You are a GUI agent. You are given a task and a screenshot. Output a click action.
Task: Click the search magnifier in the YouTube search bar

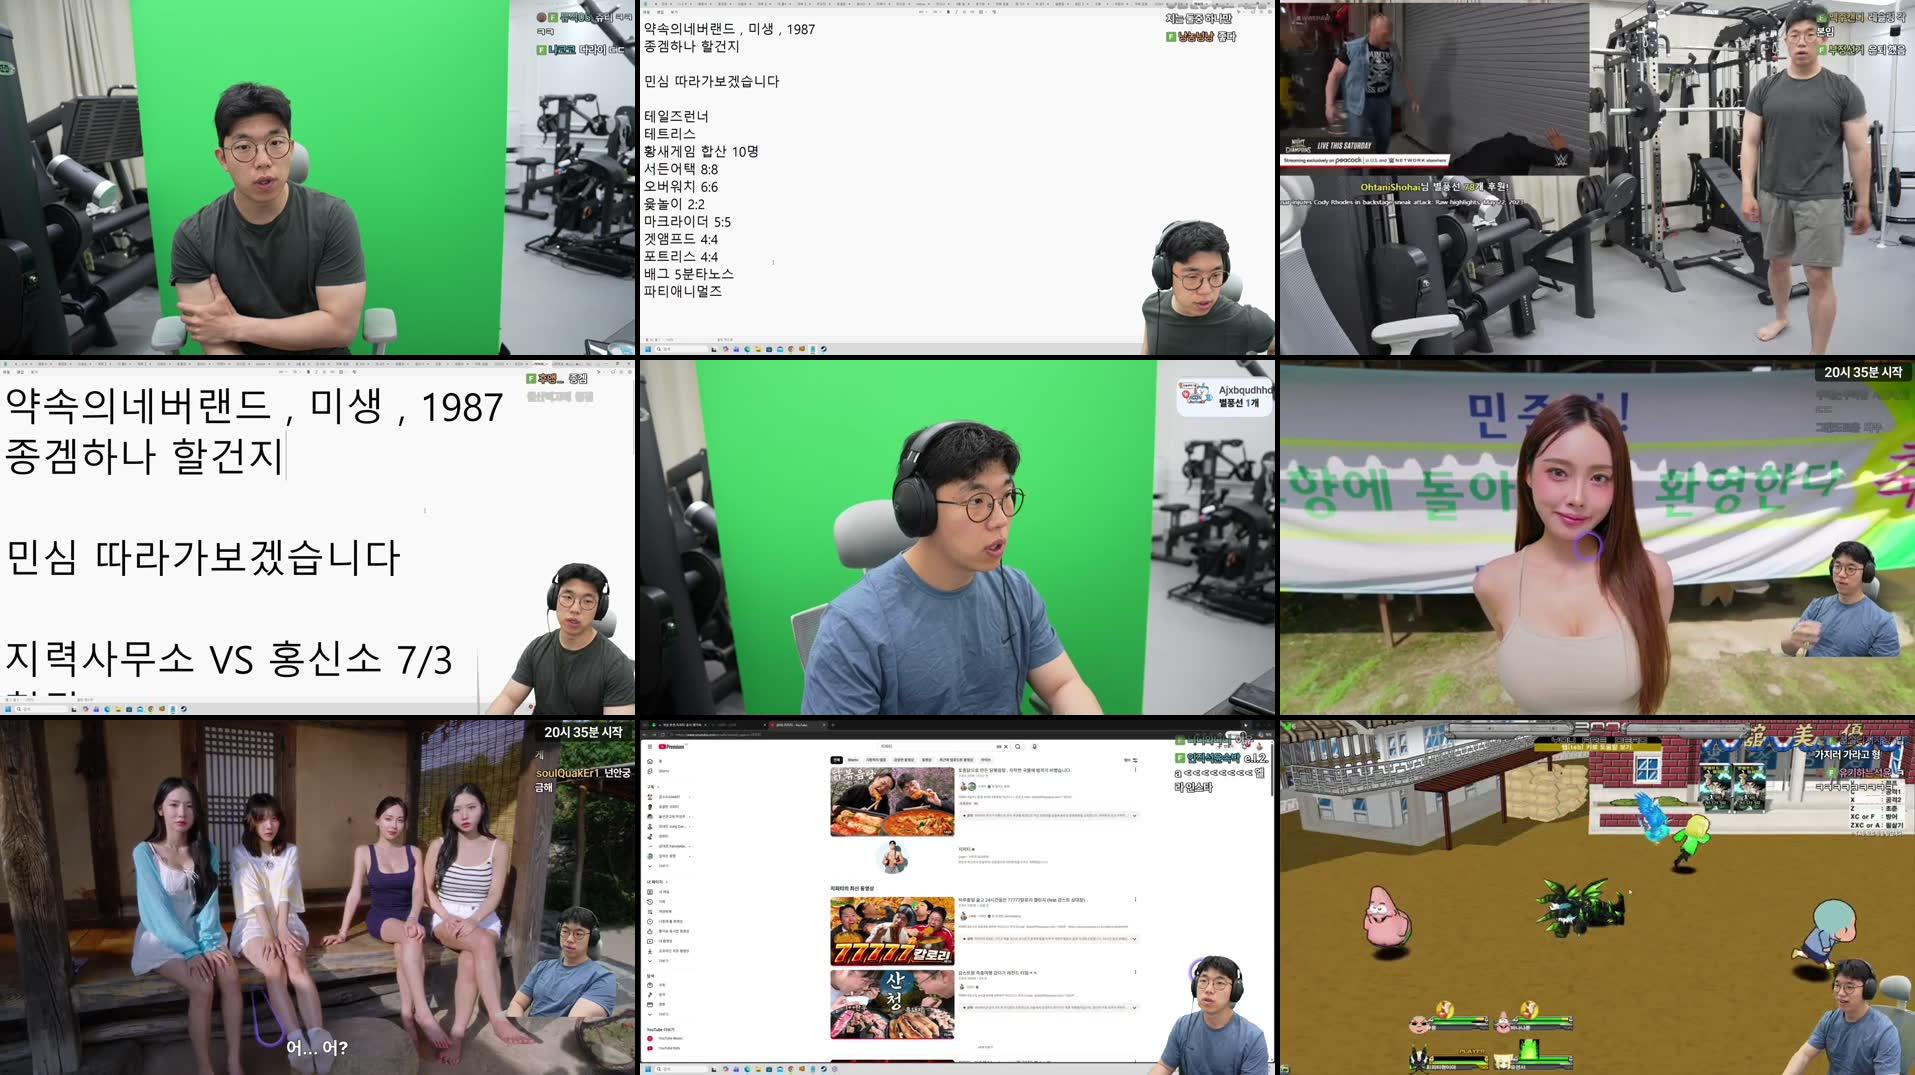[1018, 747]
